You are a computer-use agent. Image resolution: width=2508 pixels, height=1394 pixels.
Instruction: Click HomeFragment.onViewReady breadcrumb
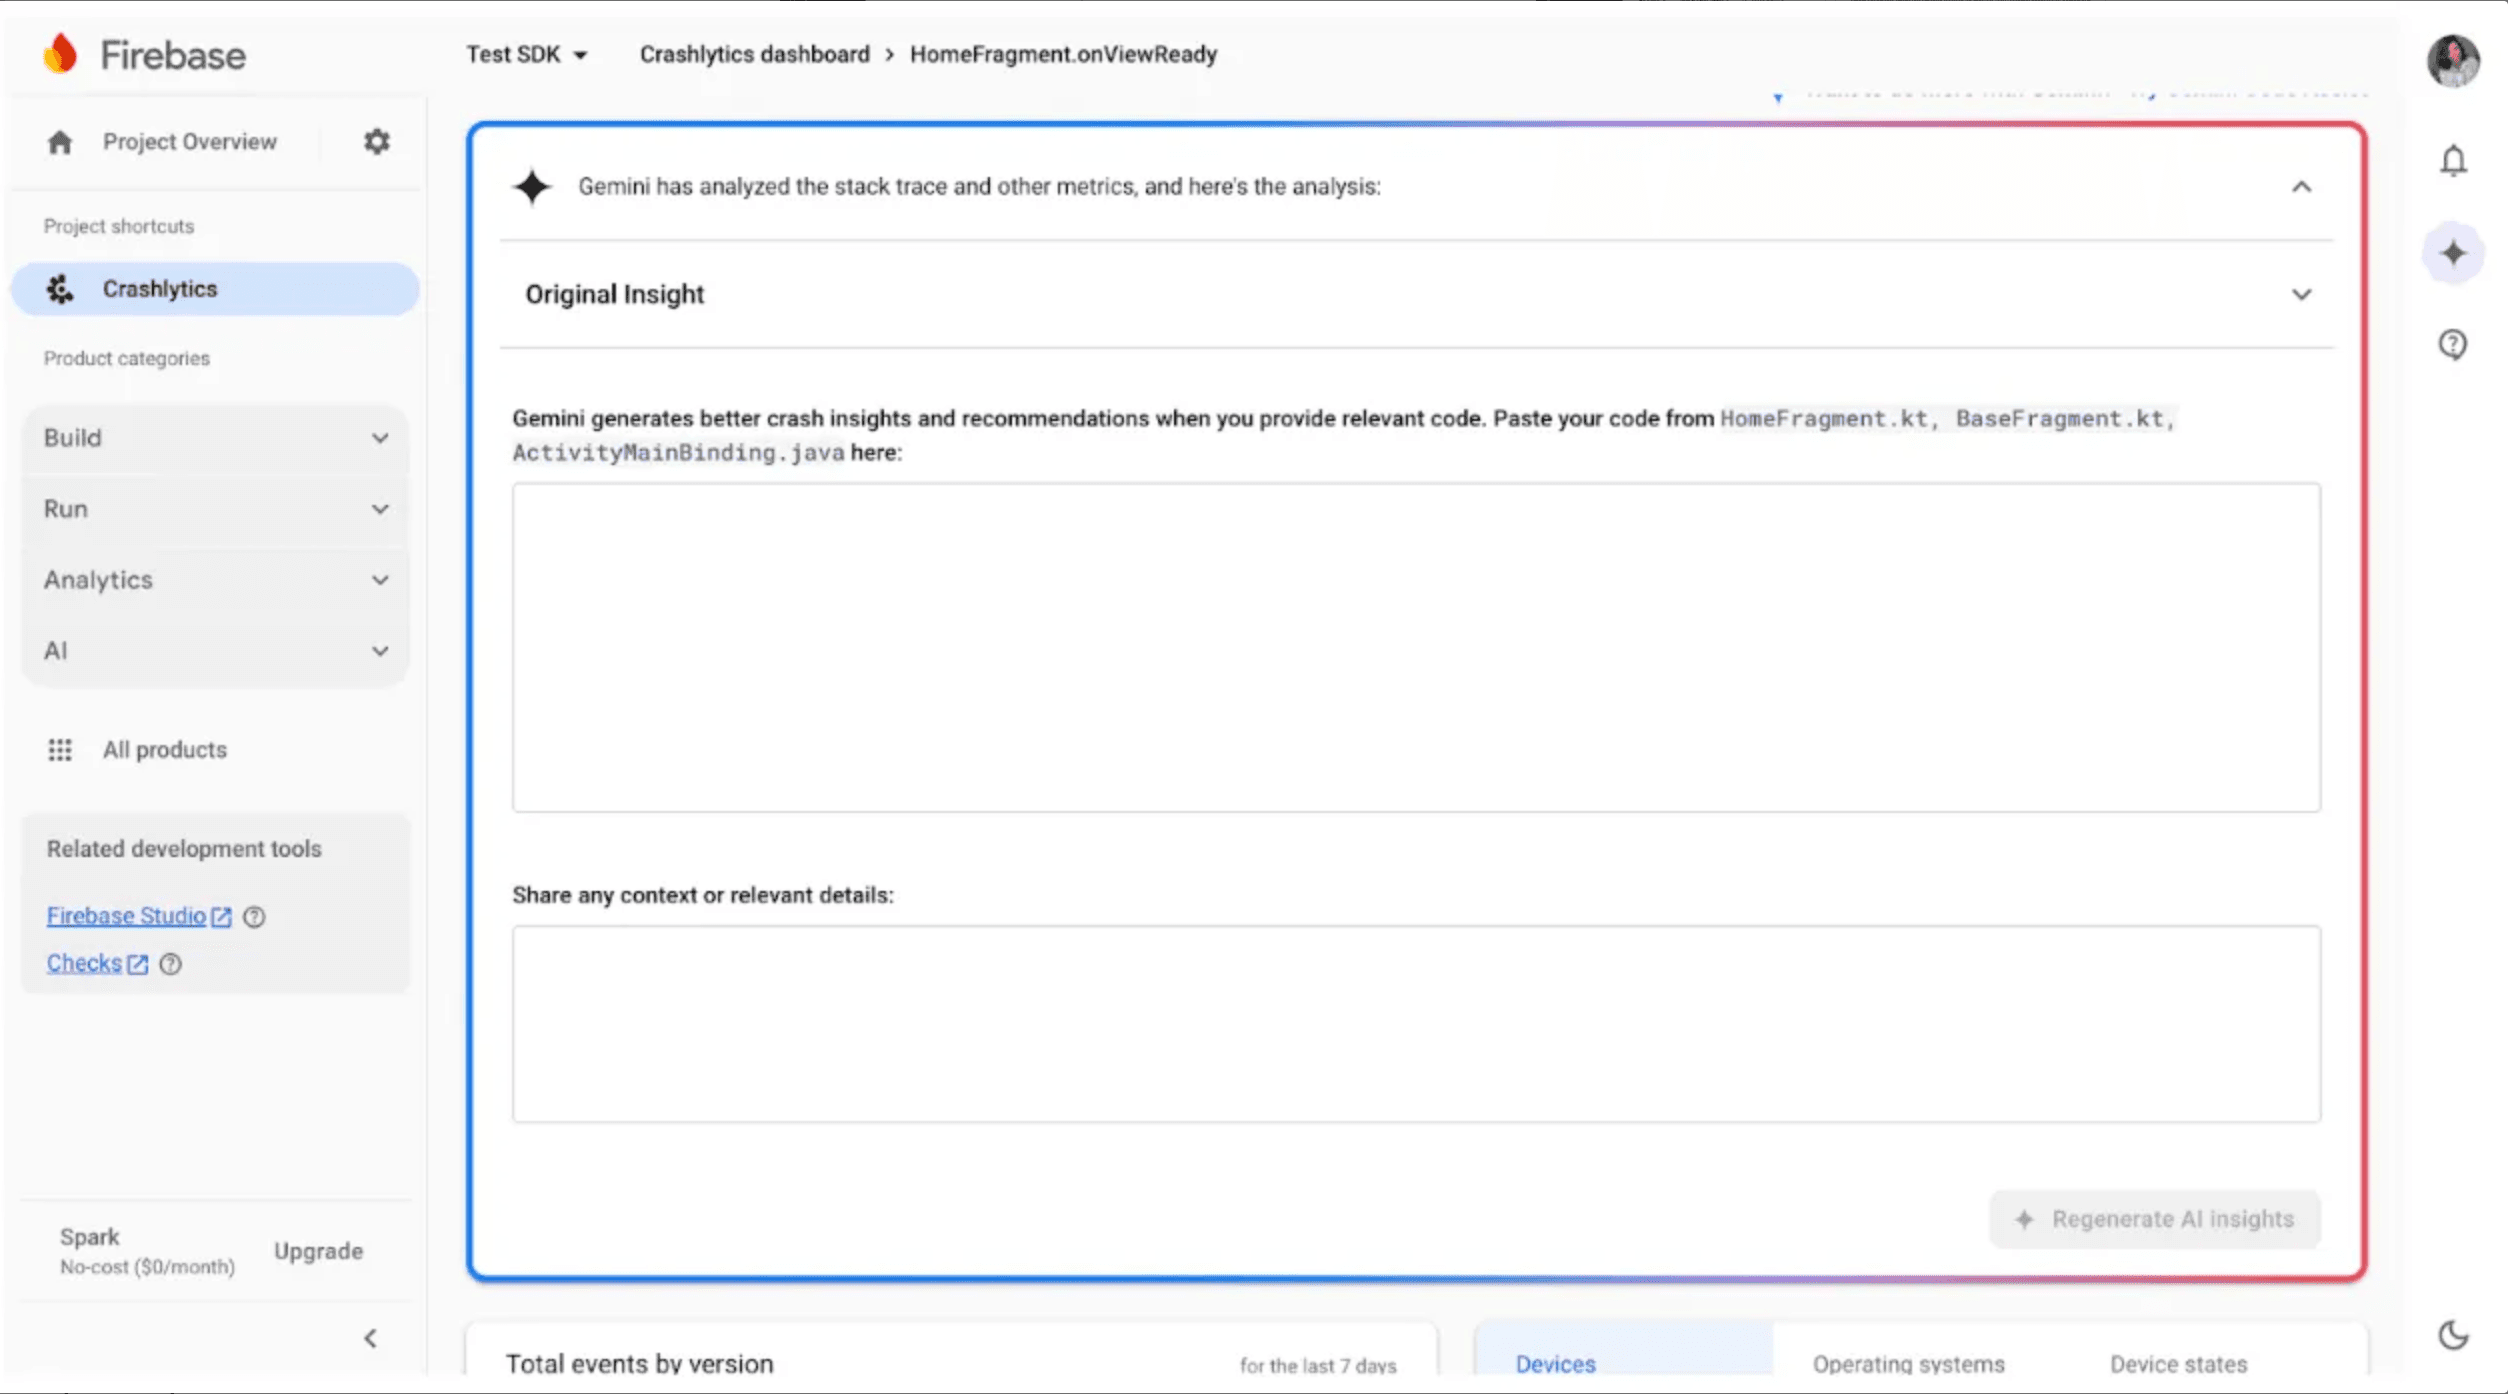pos(1063,54)
